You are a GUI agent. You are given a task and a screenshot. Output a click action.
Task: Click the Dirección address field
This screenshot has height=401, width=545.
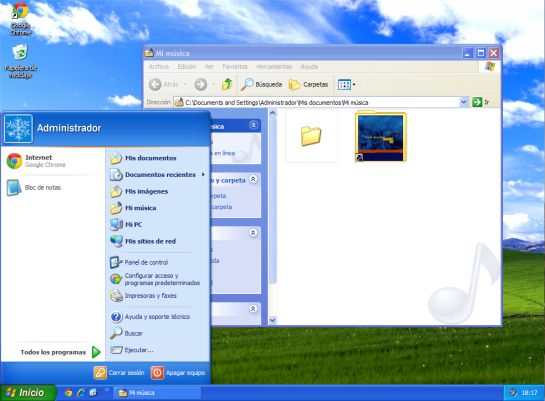[x=318, y=102]
